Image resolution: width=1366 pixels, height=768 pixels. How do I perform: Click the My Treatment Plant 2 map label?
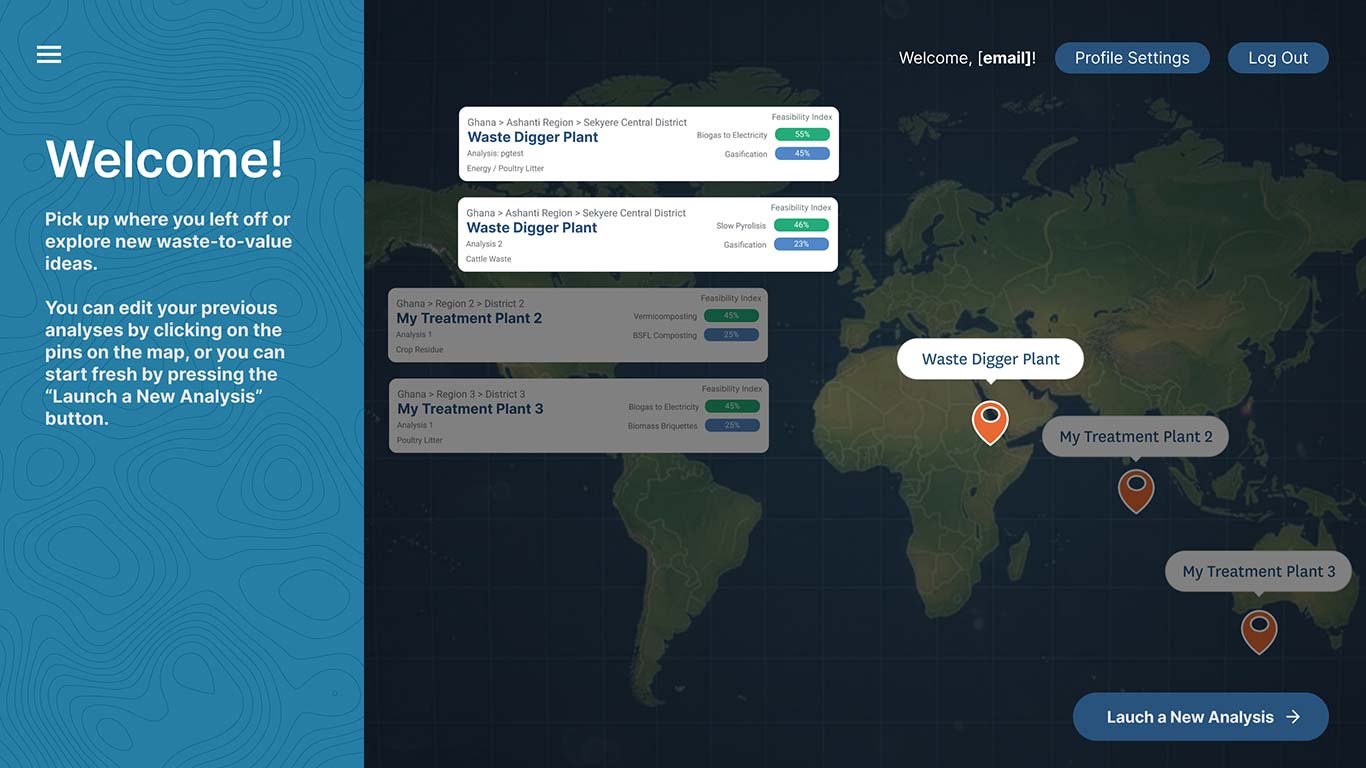1135,436
